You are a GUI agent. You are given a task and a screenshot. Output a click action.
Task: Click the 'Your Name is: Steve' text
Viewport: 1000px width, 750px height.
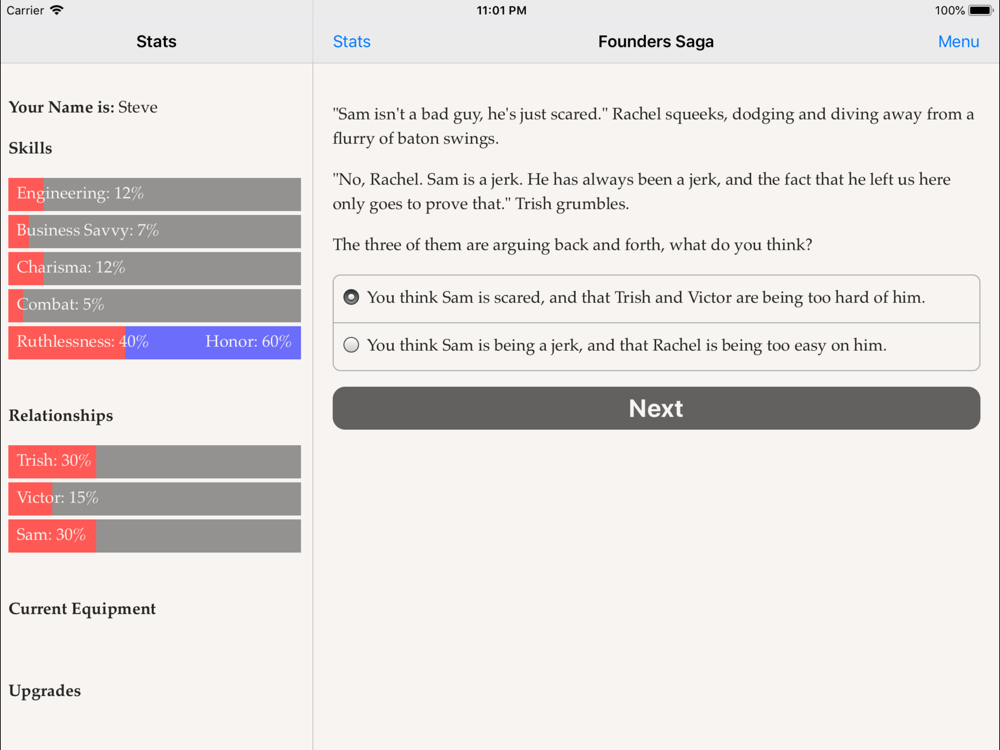coord(83,107)
